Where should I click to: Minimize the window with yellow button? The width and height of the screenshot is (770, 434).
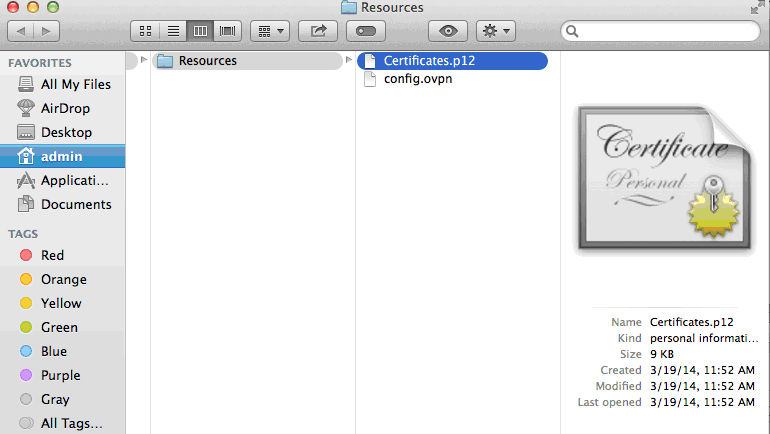pyautogui.click(x=33, y=7)
